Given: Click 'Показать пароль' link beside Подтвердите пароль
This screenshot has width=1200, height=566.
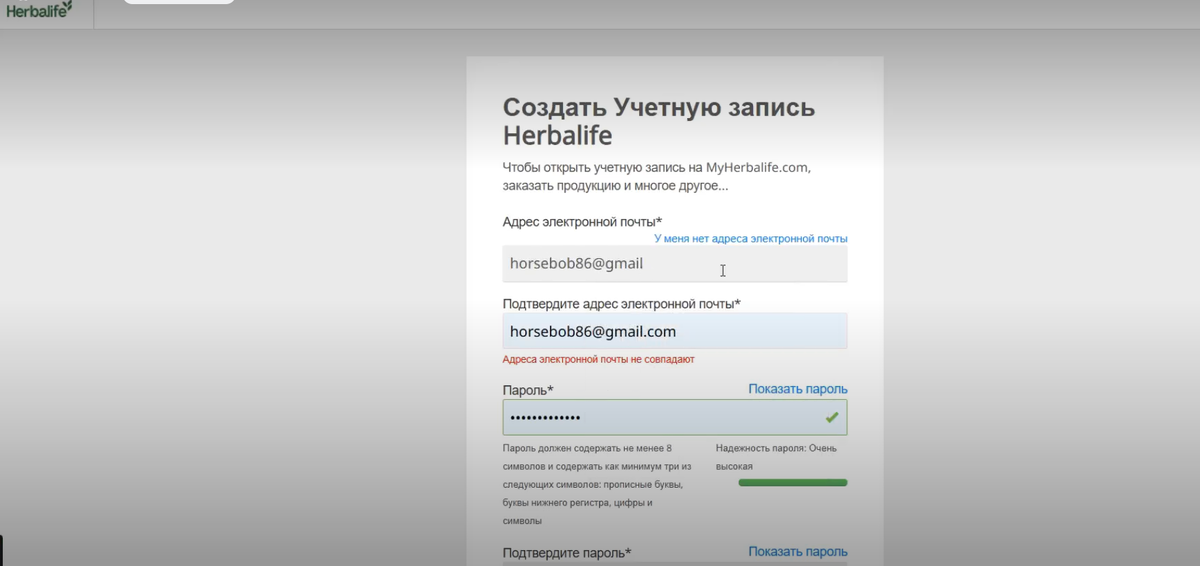Looking at the screenshot, I should [798, 552].
